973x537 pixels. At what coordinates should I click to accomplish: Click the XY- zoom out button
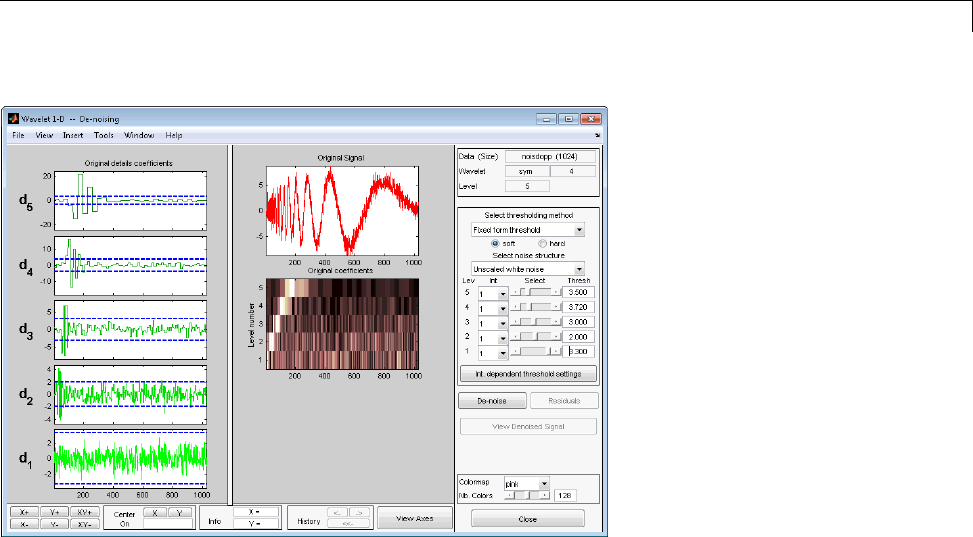(x=85, y=523)
